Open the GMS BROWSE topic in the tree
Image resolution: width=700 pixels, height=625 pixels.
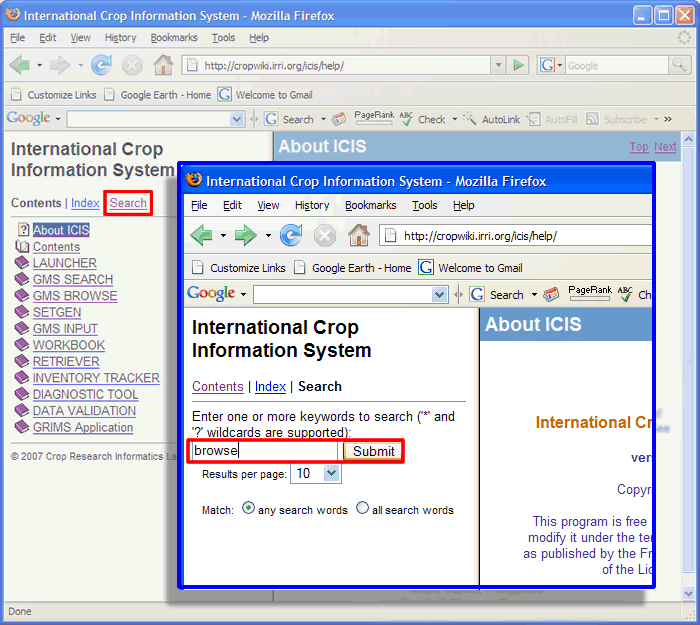coord(75,296)
